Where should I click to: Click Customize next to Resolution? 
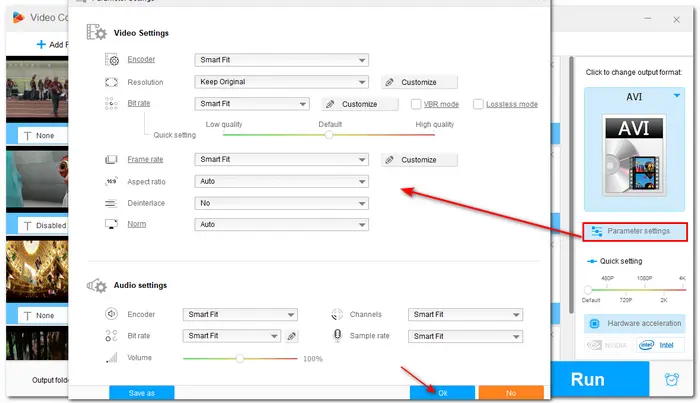pos(419,82)
